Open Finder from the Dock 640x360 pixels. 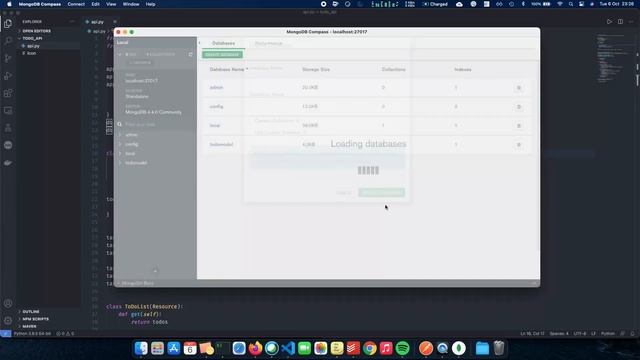pos(141,348)
